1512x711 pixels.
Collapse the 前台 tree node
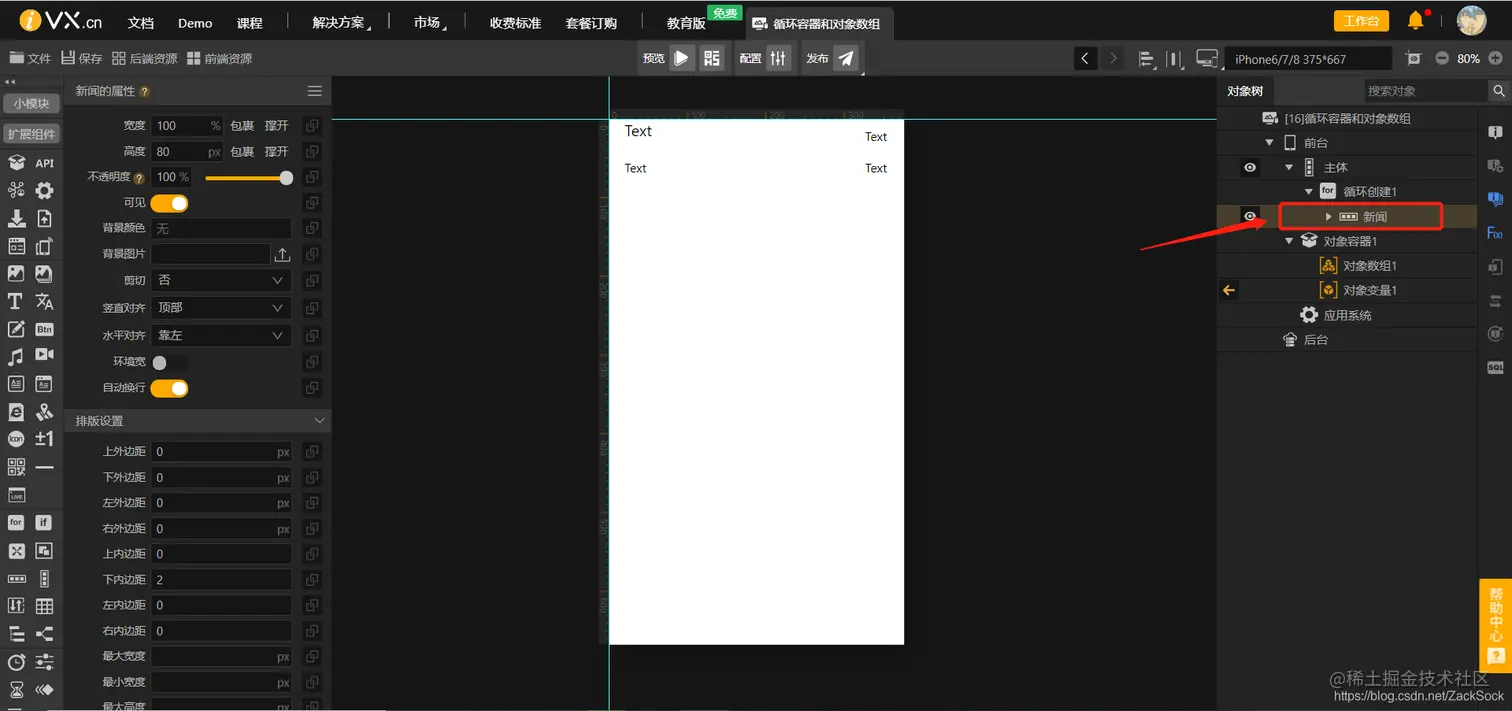click(1269, 143)
